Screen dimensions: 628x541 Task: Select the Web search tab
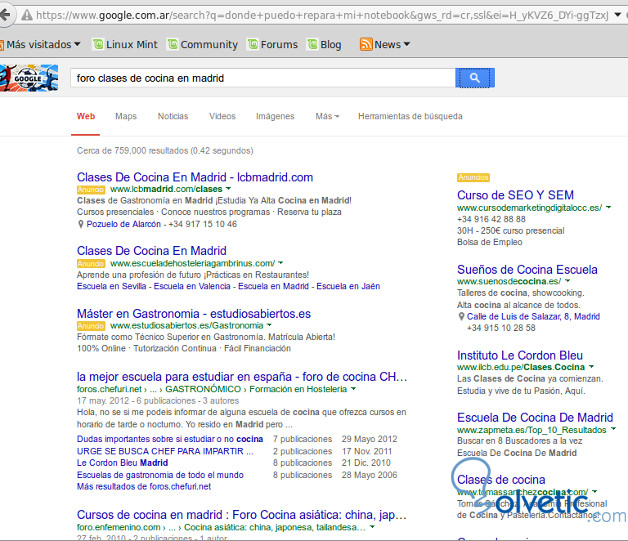86,116
